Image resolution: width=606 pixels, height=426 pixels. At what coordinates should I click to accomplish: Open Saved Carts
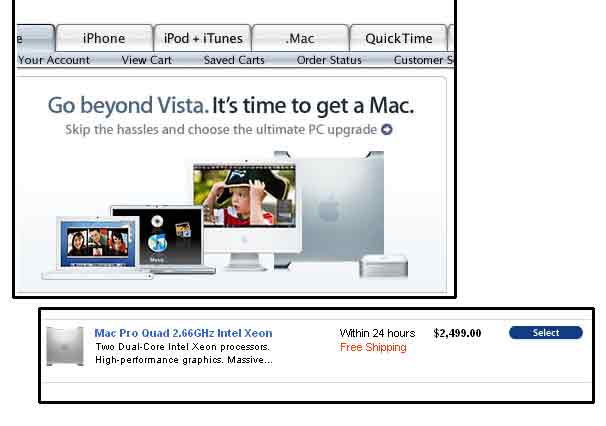click(x=234, y=60)
